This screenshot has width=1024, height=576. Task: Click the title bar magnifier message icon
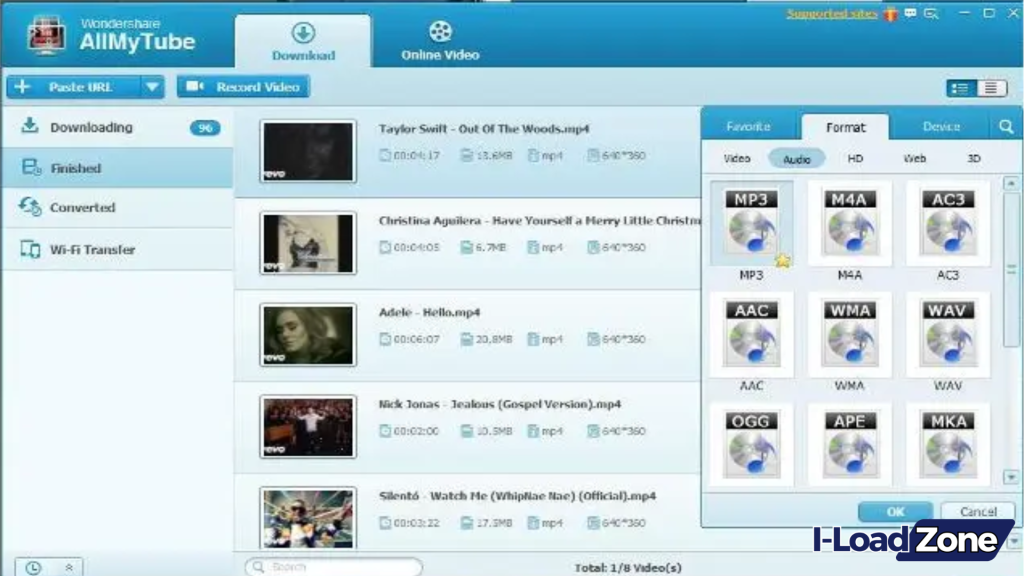pyautogui.click(x=931, y=14)
